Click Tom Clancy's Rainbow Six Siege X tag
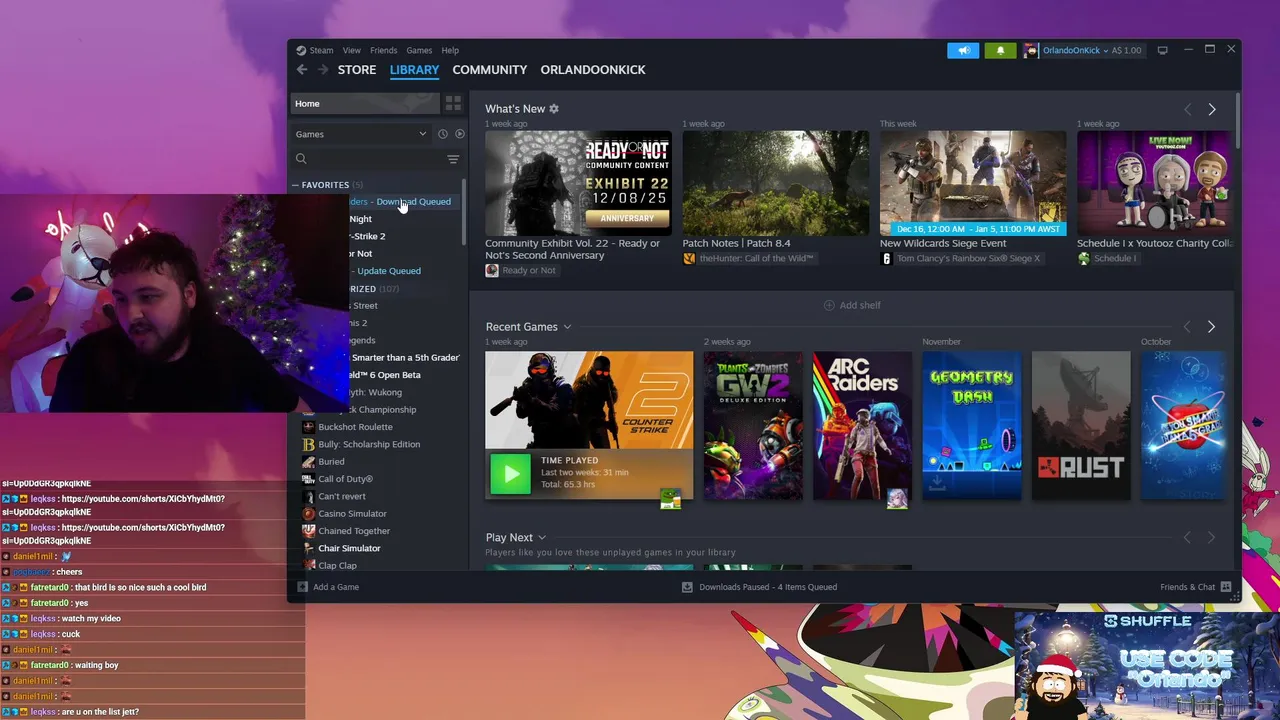 tap(960, 258)
